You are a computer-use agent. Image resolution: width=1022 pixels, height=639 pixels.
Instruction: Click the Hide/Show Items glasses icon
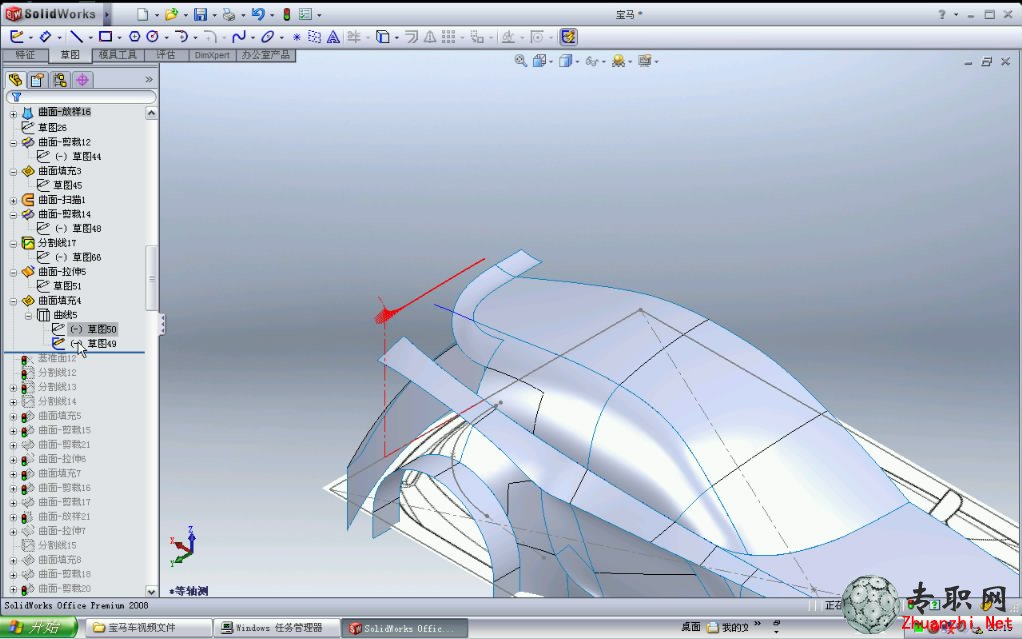pos(591,61)
